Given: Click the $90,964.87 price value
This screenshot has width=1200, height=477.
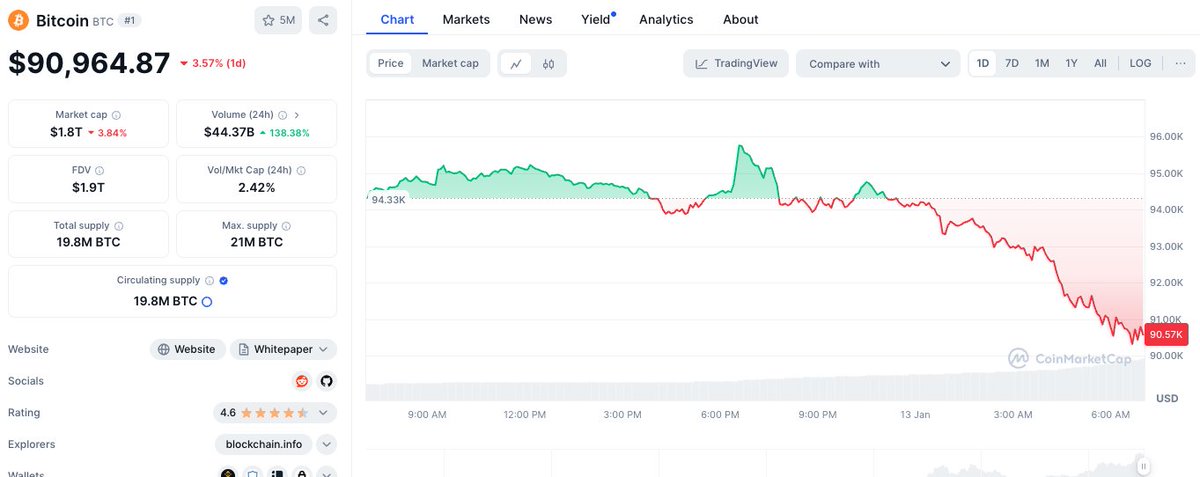Looking at the screenshot, I should pos(90,63).
